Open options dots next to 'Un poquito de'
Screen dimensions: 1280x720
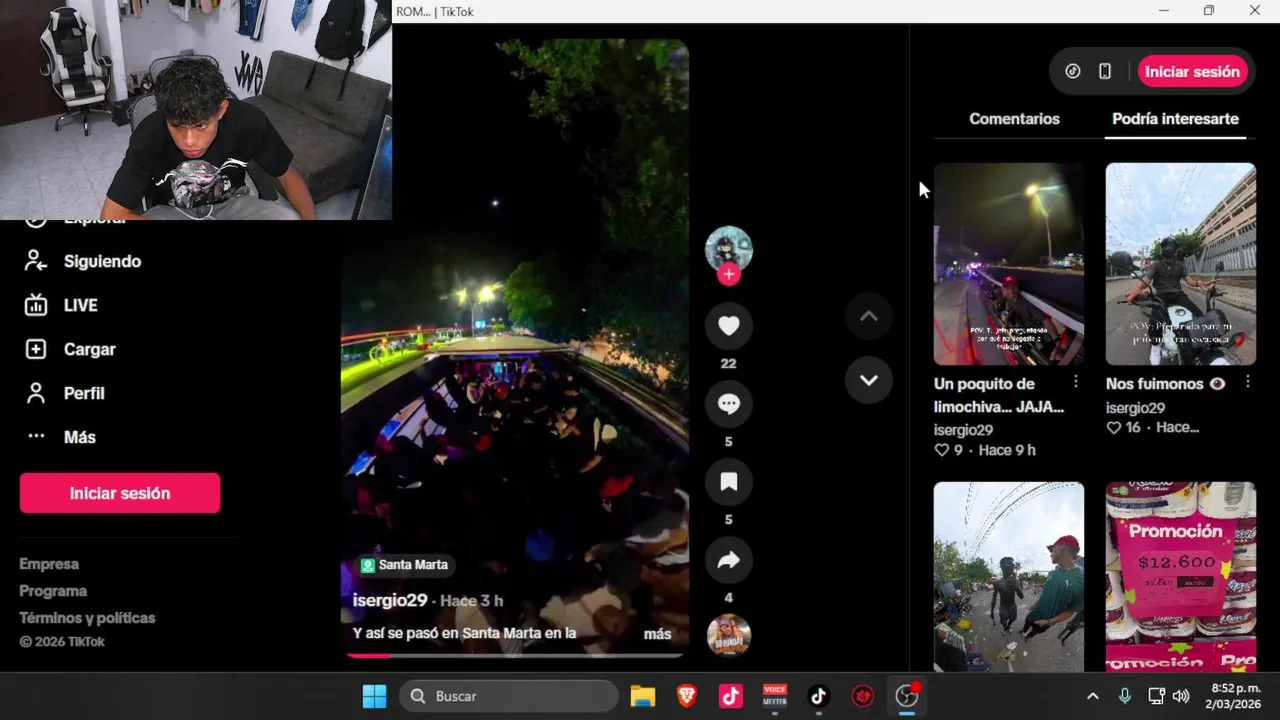(x=1076, y=382)
